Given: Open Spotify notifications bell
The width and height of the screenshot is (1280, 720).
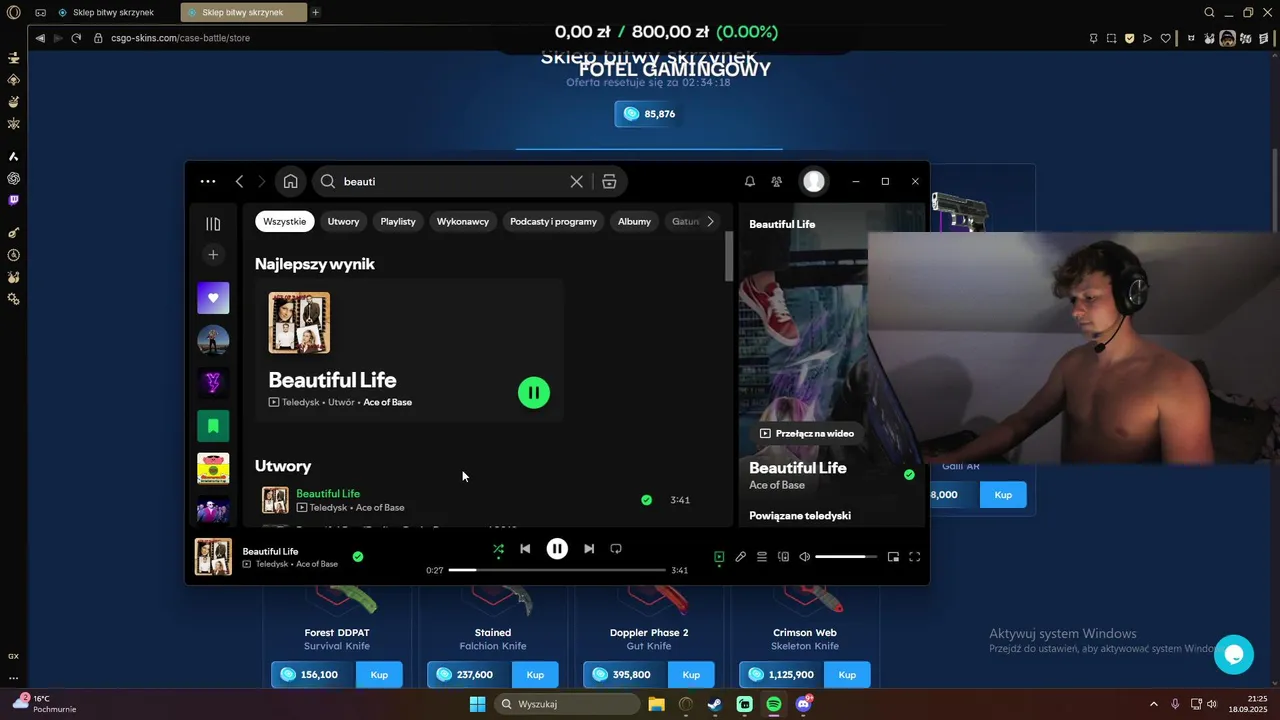Looking at the screenshot, I should (750, 182).
